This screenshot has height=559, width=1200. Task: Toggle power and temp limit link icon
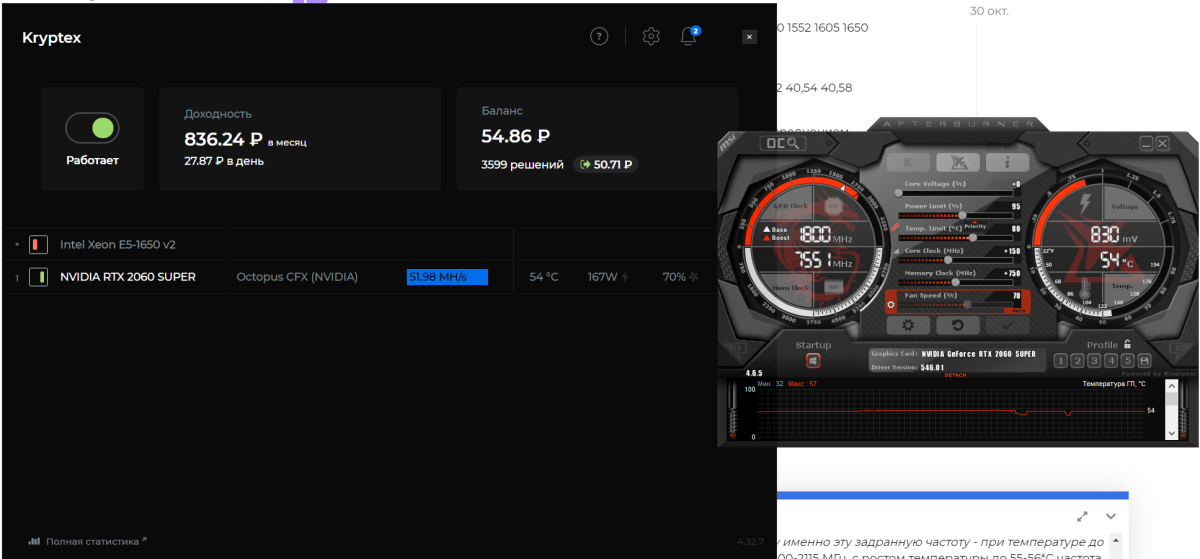coord(895,227)
